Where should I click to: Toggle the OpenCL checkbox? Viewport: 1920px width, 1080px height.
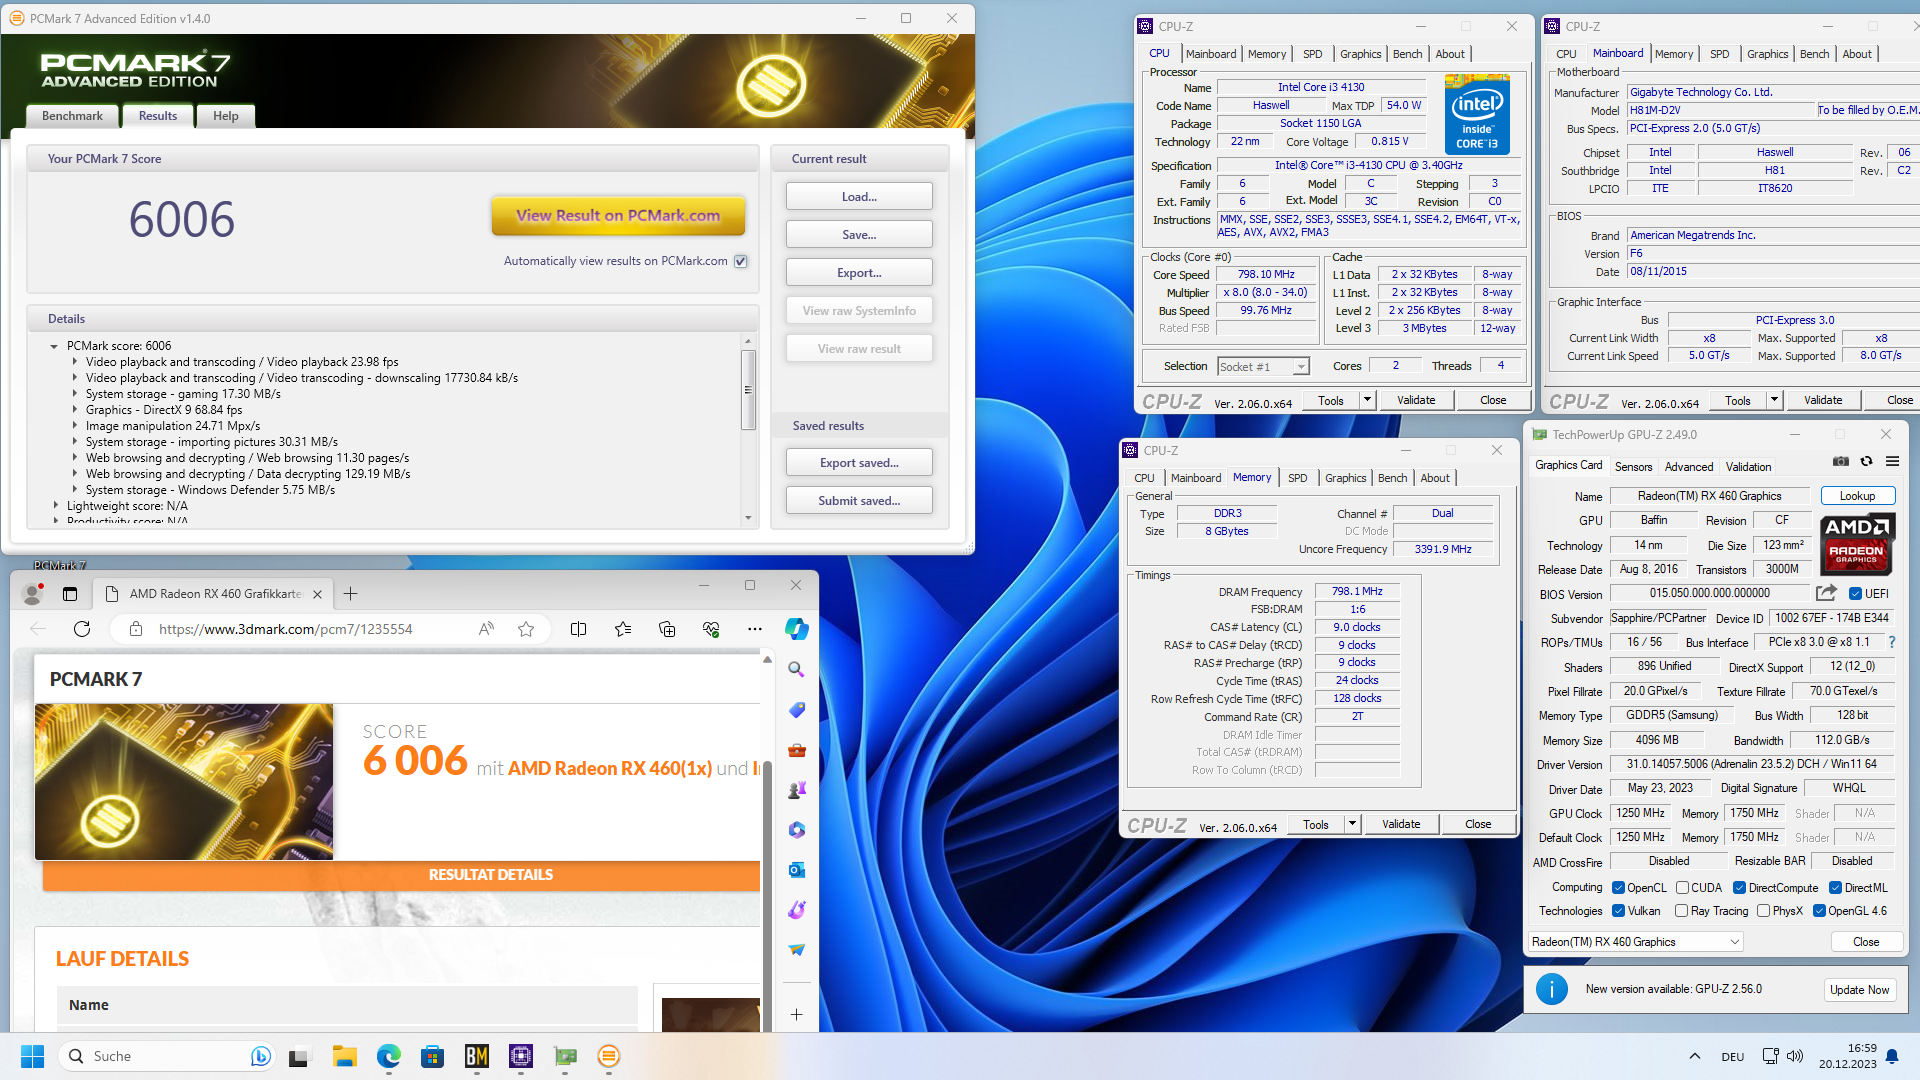(1618, 887)
